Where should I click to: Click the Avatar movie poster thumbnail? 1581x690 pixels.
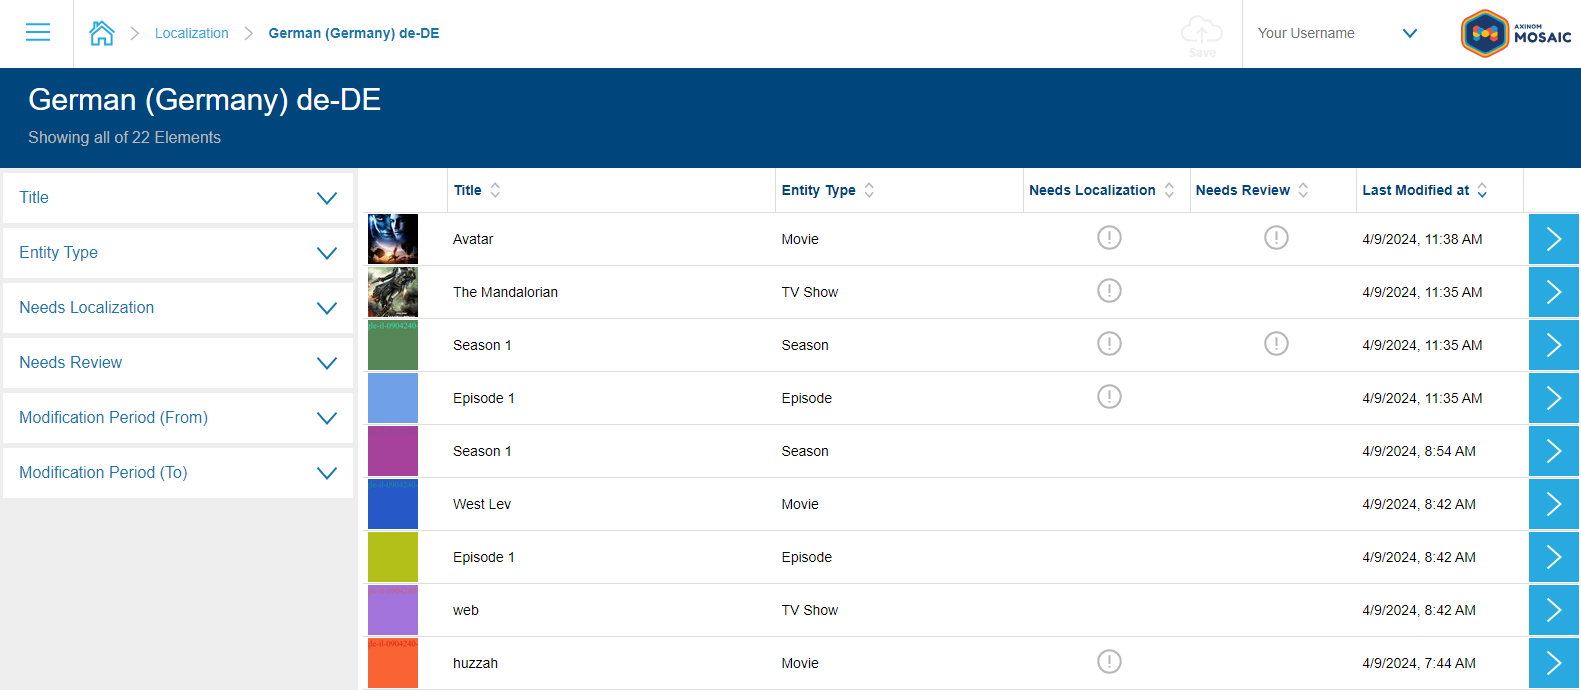(x=393, y=239)
